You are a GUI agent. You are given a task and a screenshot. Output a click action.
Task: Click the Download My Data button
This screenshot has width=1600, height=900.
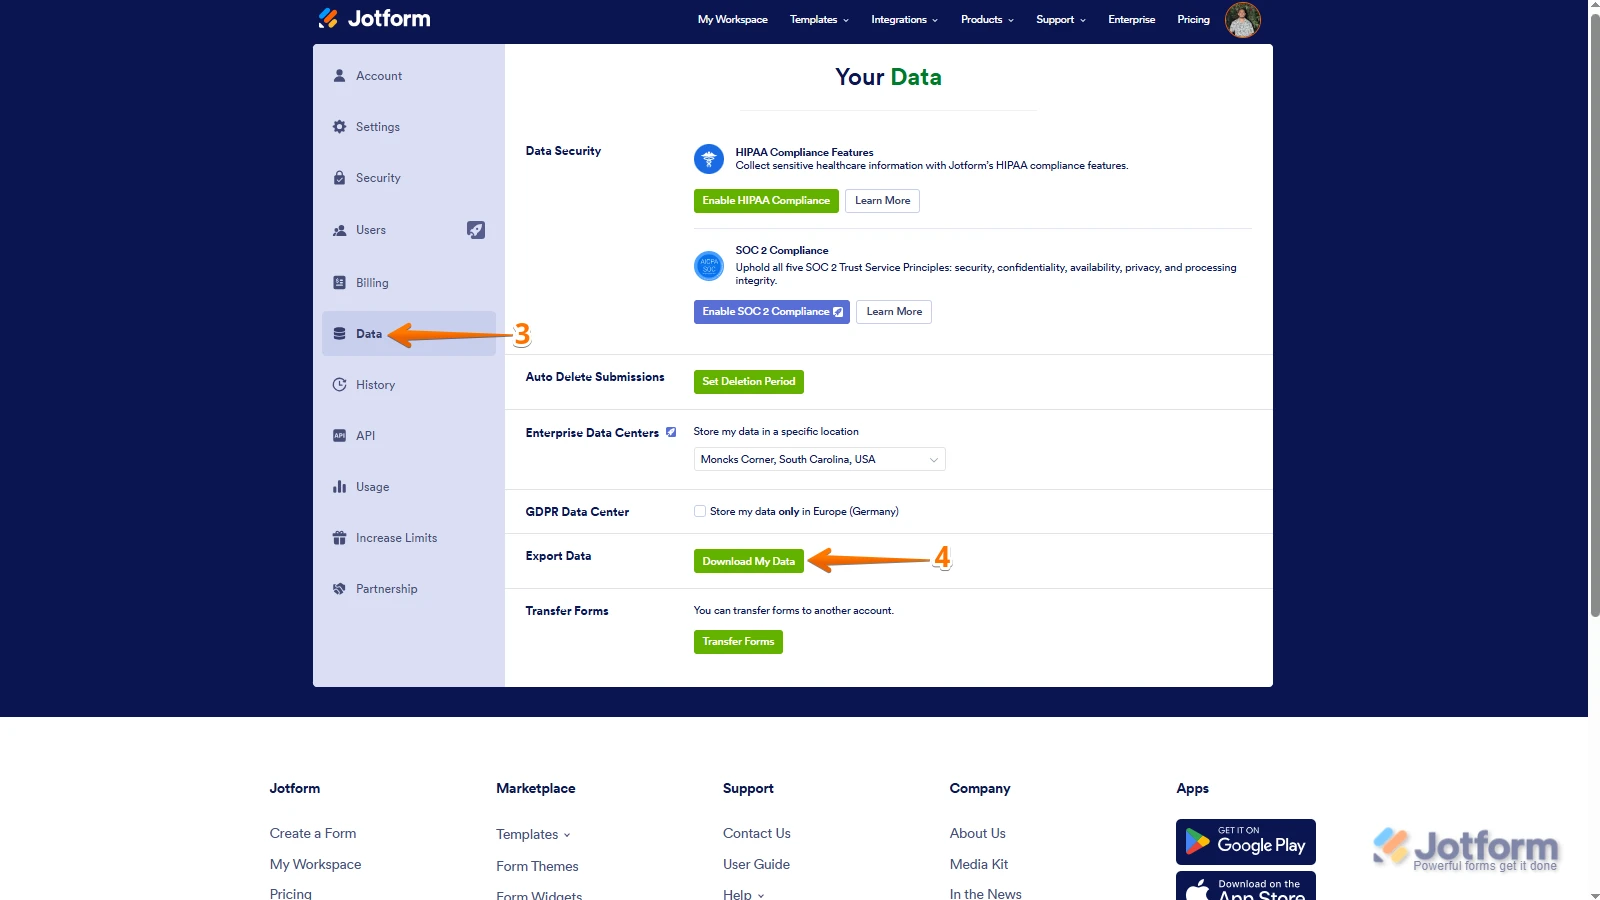[748, 562]
